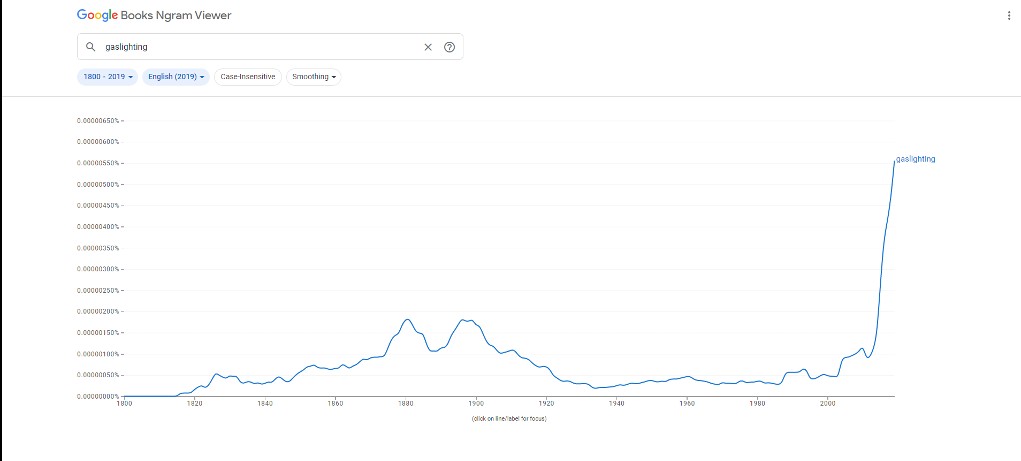Click the "click on line/label for focus" hint
This screenshot has width=1021, height=461.
509,418
